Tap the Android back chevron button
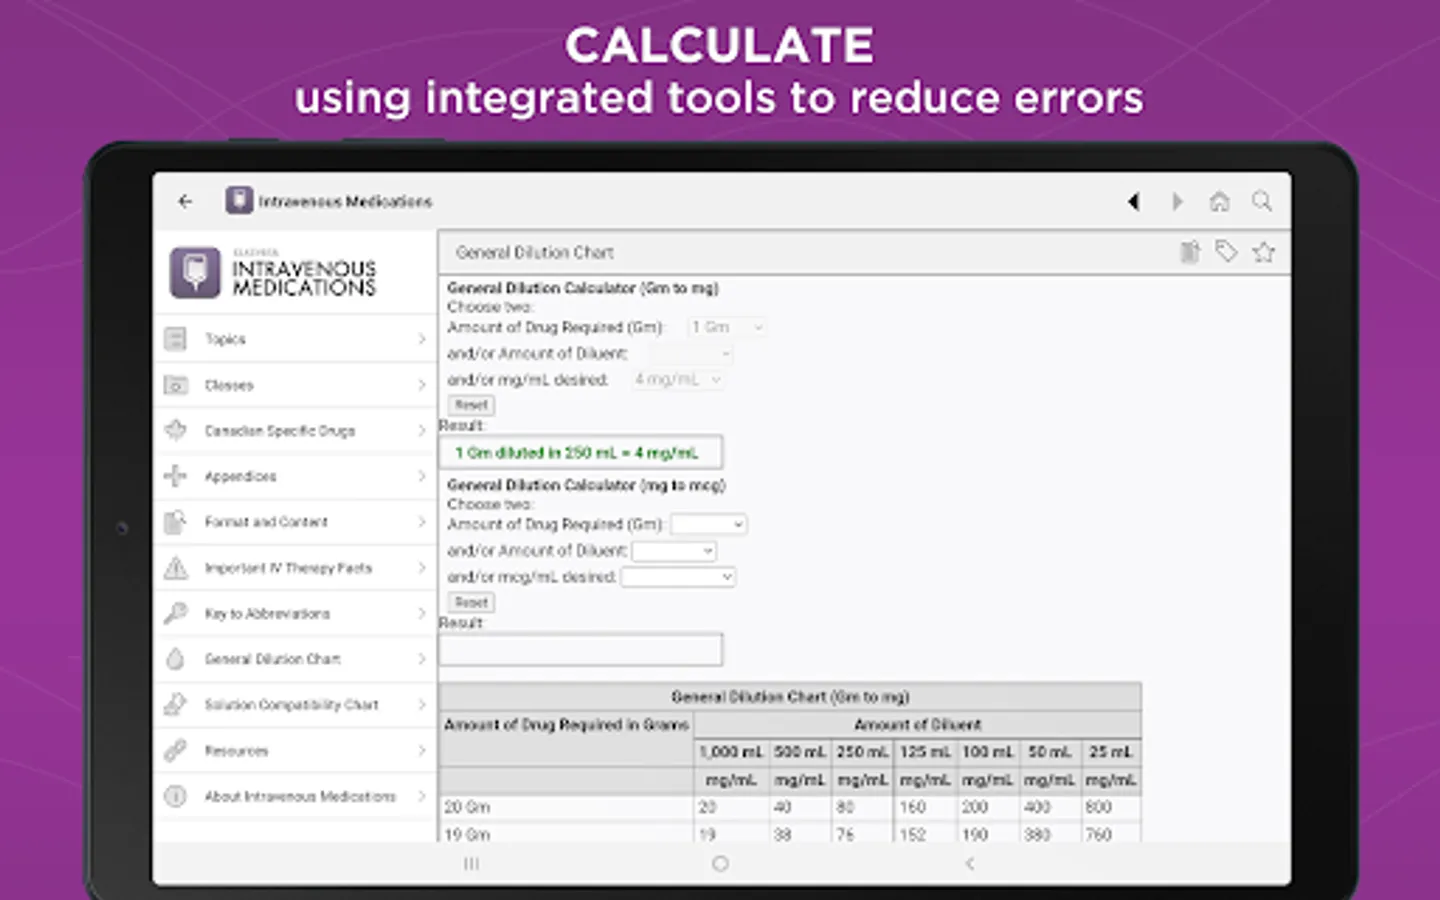1440x900 pixels. (x=969, y=863)
